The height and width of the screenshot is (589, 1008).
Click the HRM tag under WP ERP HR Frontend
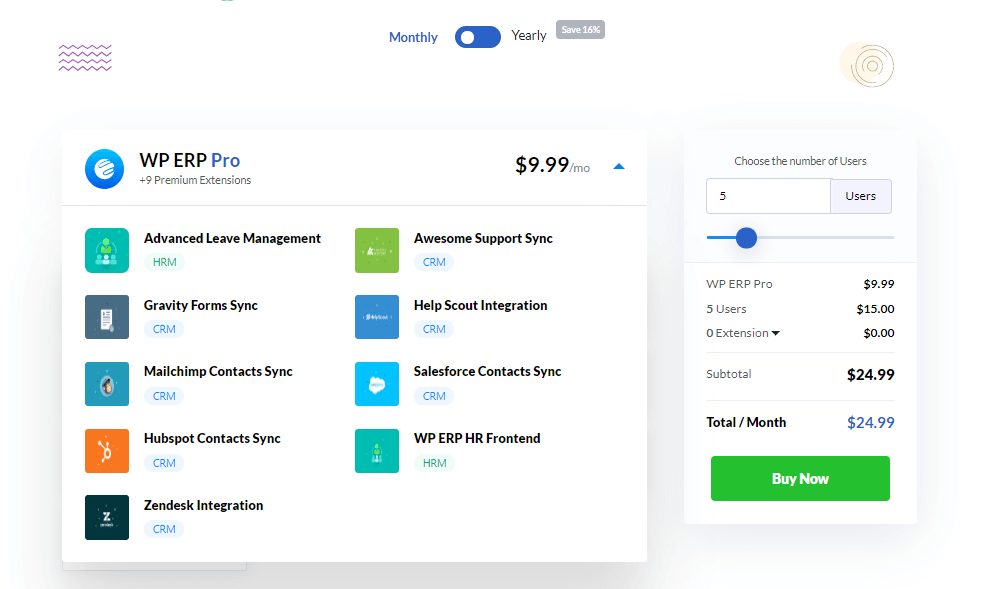(x=435, y=463)
